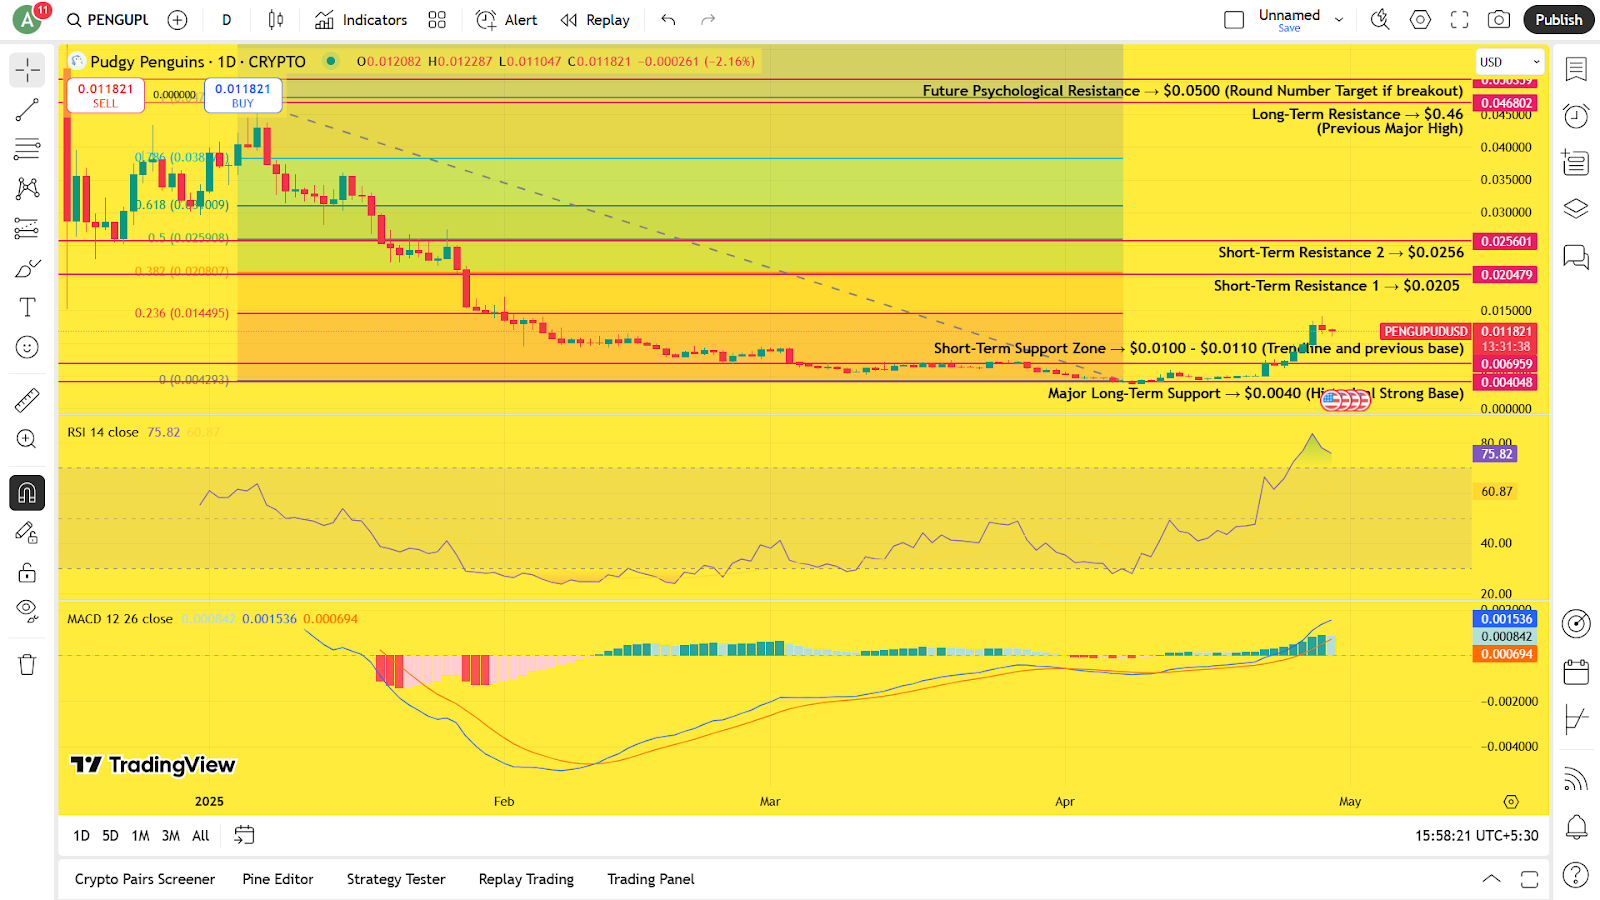Click the 0.025601 price axis label
The height and width of the screenshot is (900, 1600).
(1506, 241)
